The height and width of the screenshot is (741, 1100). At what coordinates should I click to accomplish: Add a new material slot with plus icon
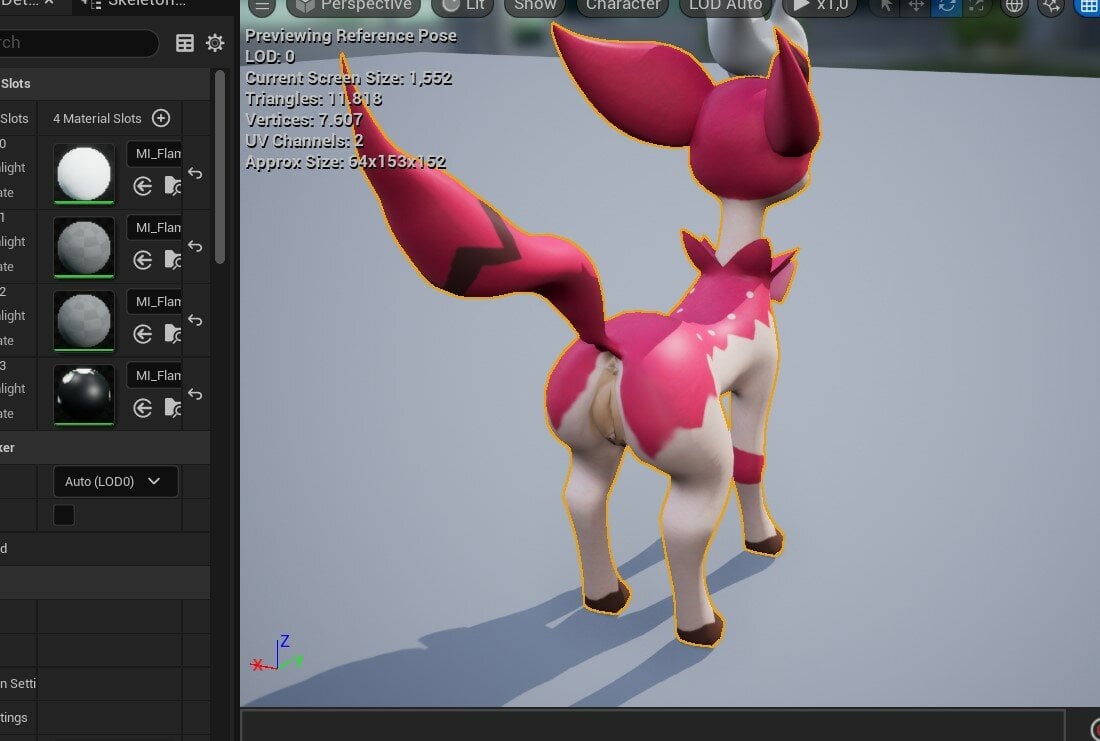point(161,118)
